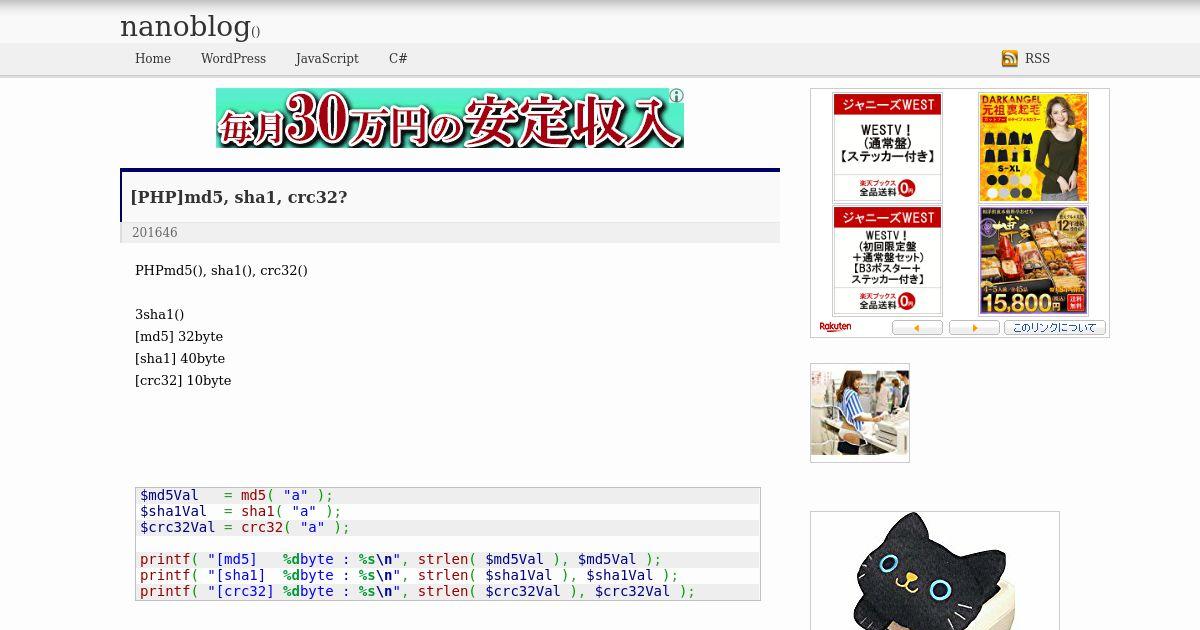Click the printf line for [sha1]
The image size is (1200, 630).
pos(448,576)
